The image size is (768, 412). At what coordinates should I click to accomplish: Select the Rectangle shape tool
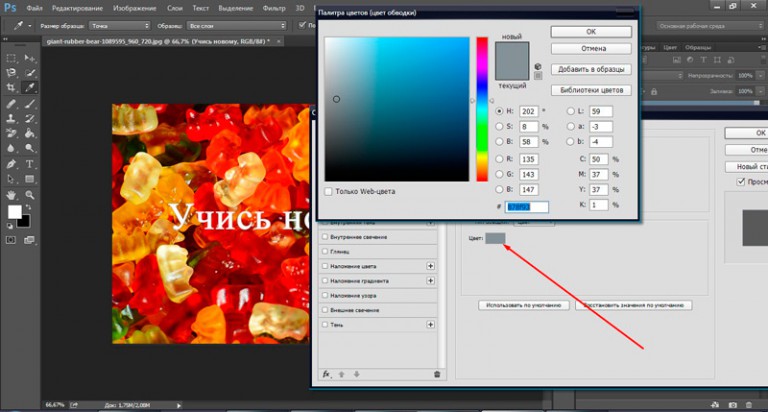click(x=30, y=179)
